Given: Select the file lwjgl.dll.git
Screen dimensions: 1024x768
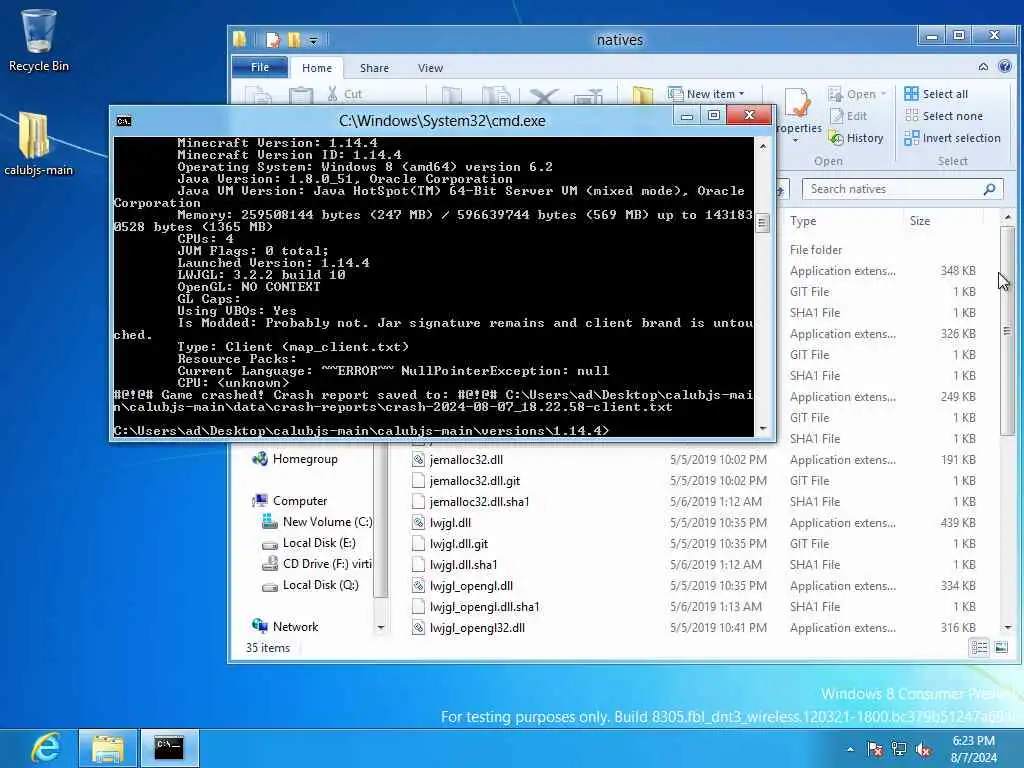Looking at the screenshot, I should pos(458,543).
